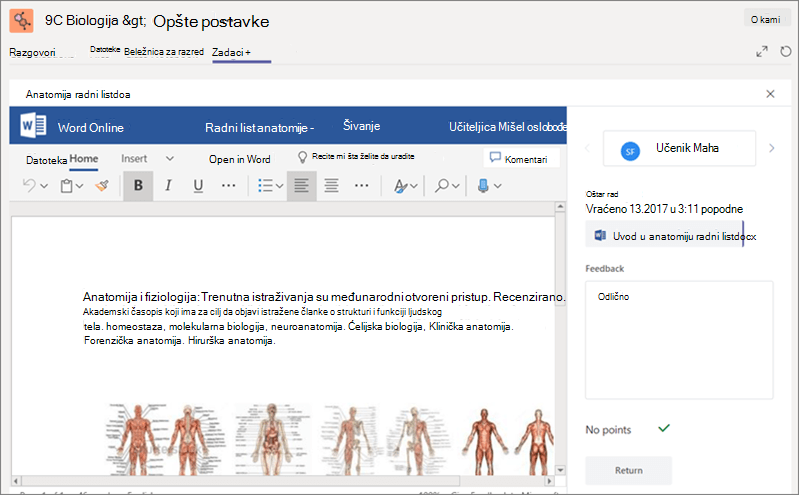Click the Opšte postavke channel name
This screenshot has height=495, width=799.
click(x=211, y=21)
